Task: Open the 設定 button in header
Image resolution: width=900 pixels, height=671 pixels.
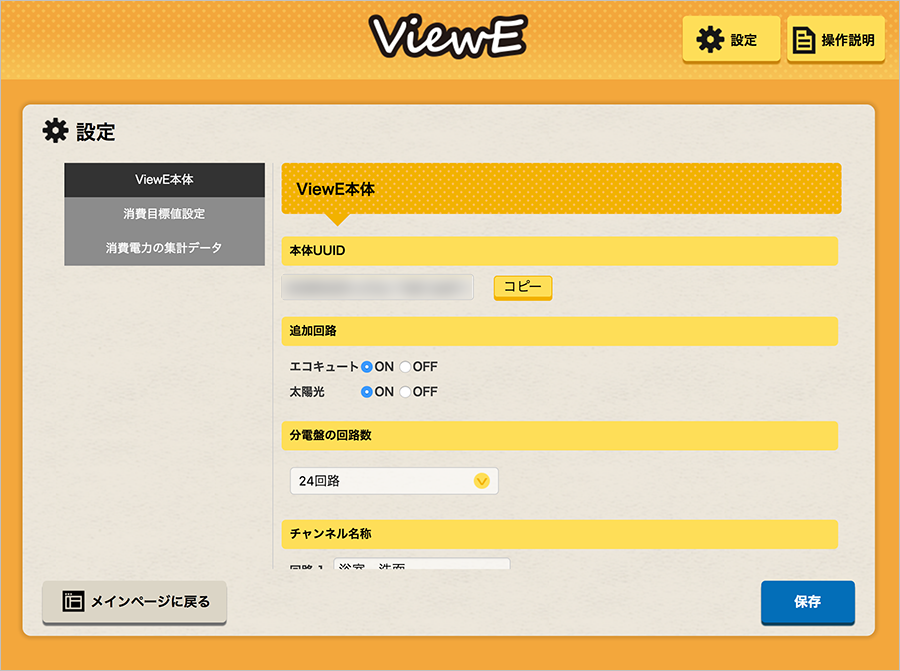Action: point(731,40)
